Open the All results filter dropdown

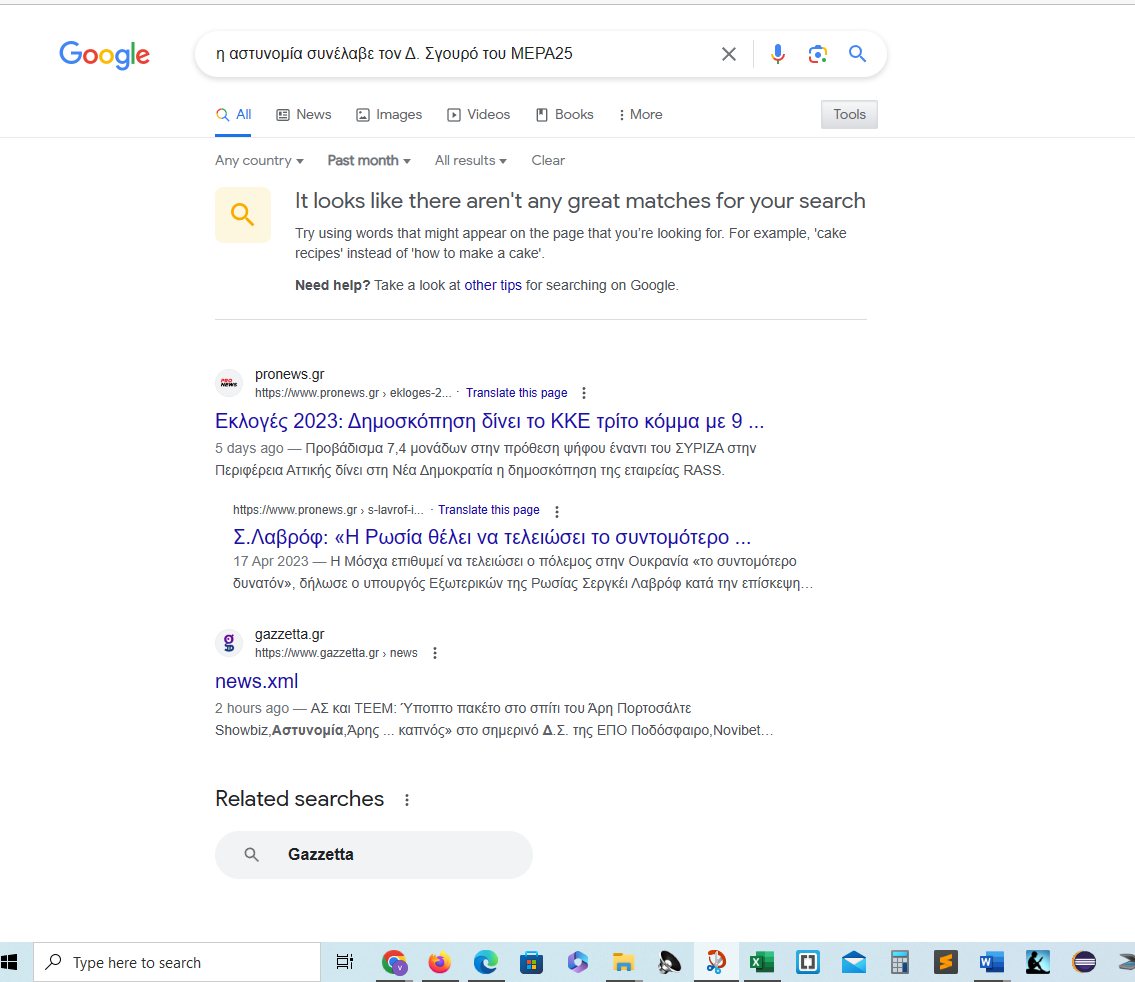click(x=471, y=161)
